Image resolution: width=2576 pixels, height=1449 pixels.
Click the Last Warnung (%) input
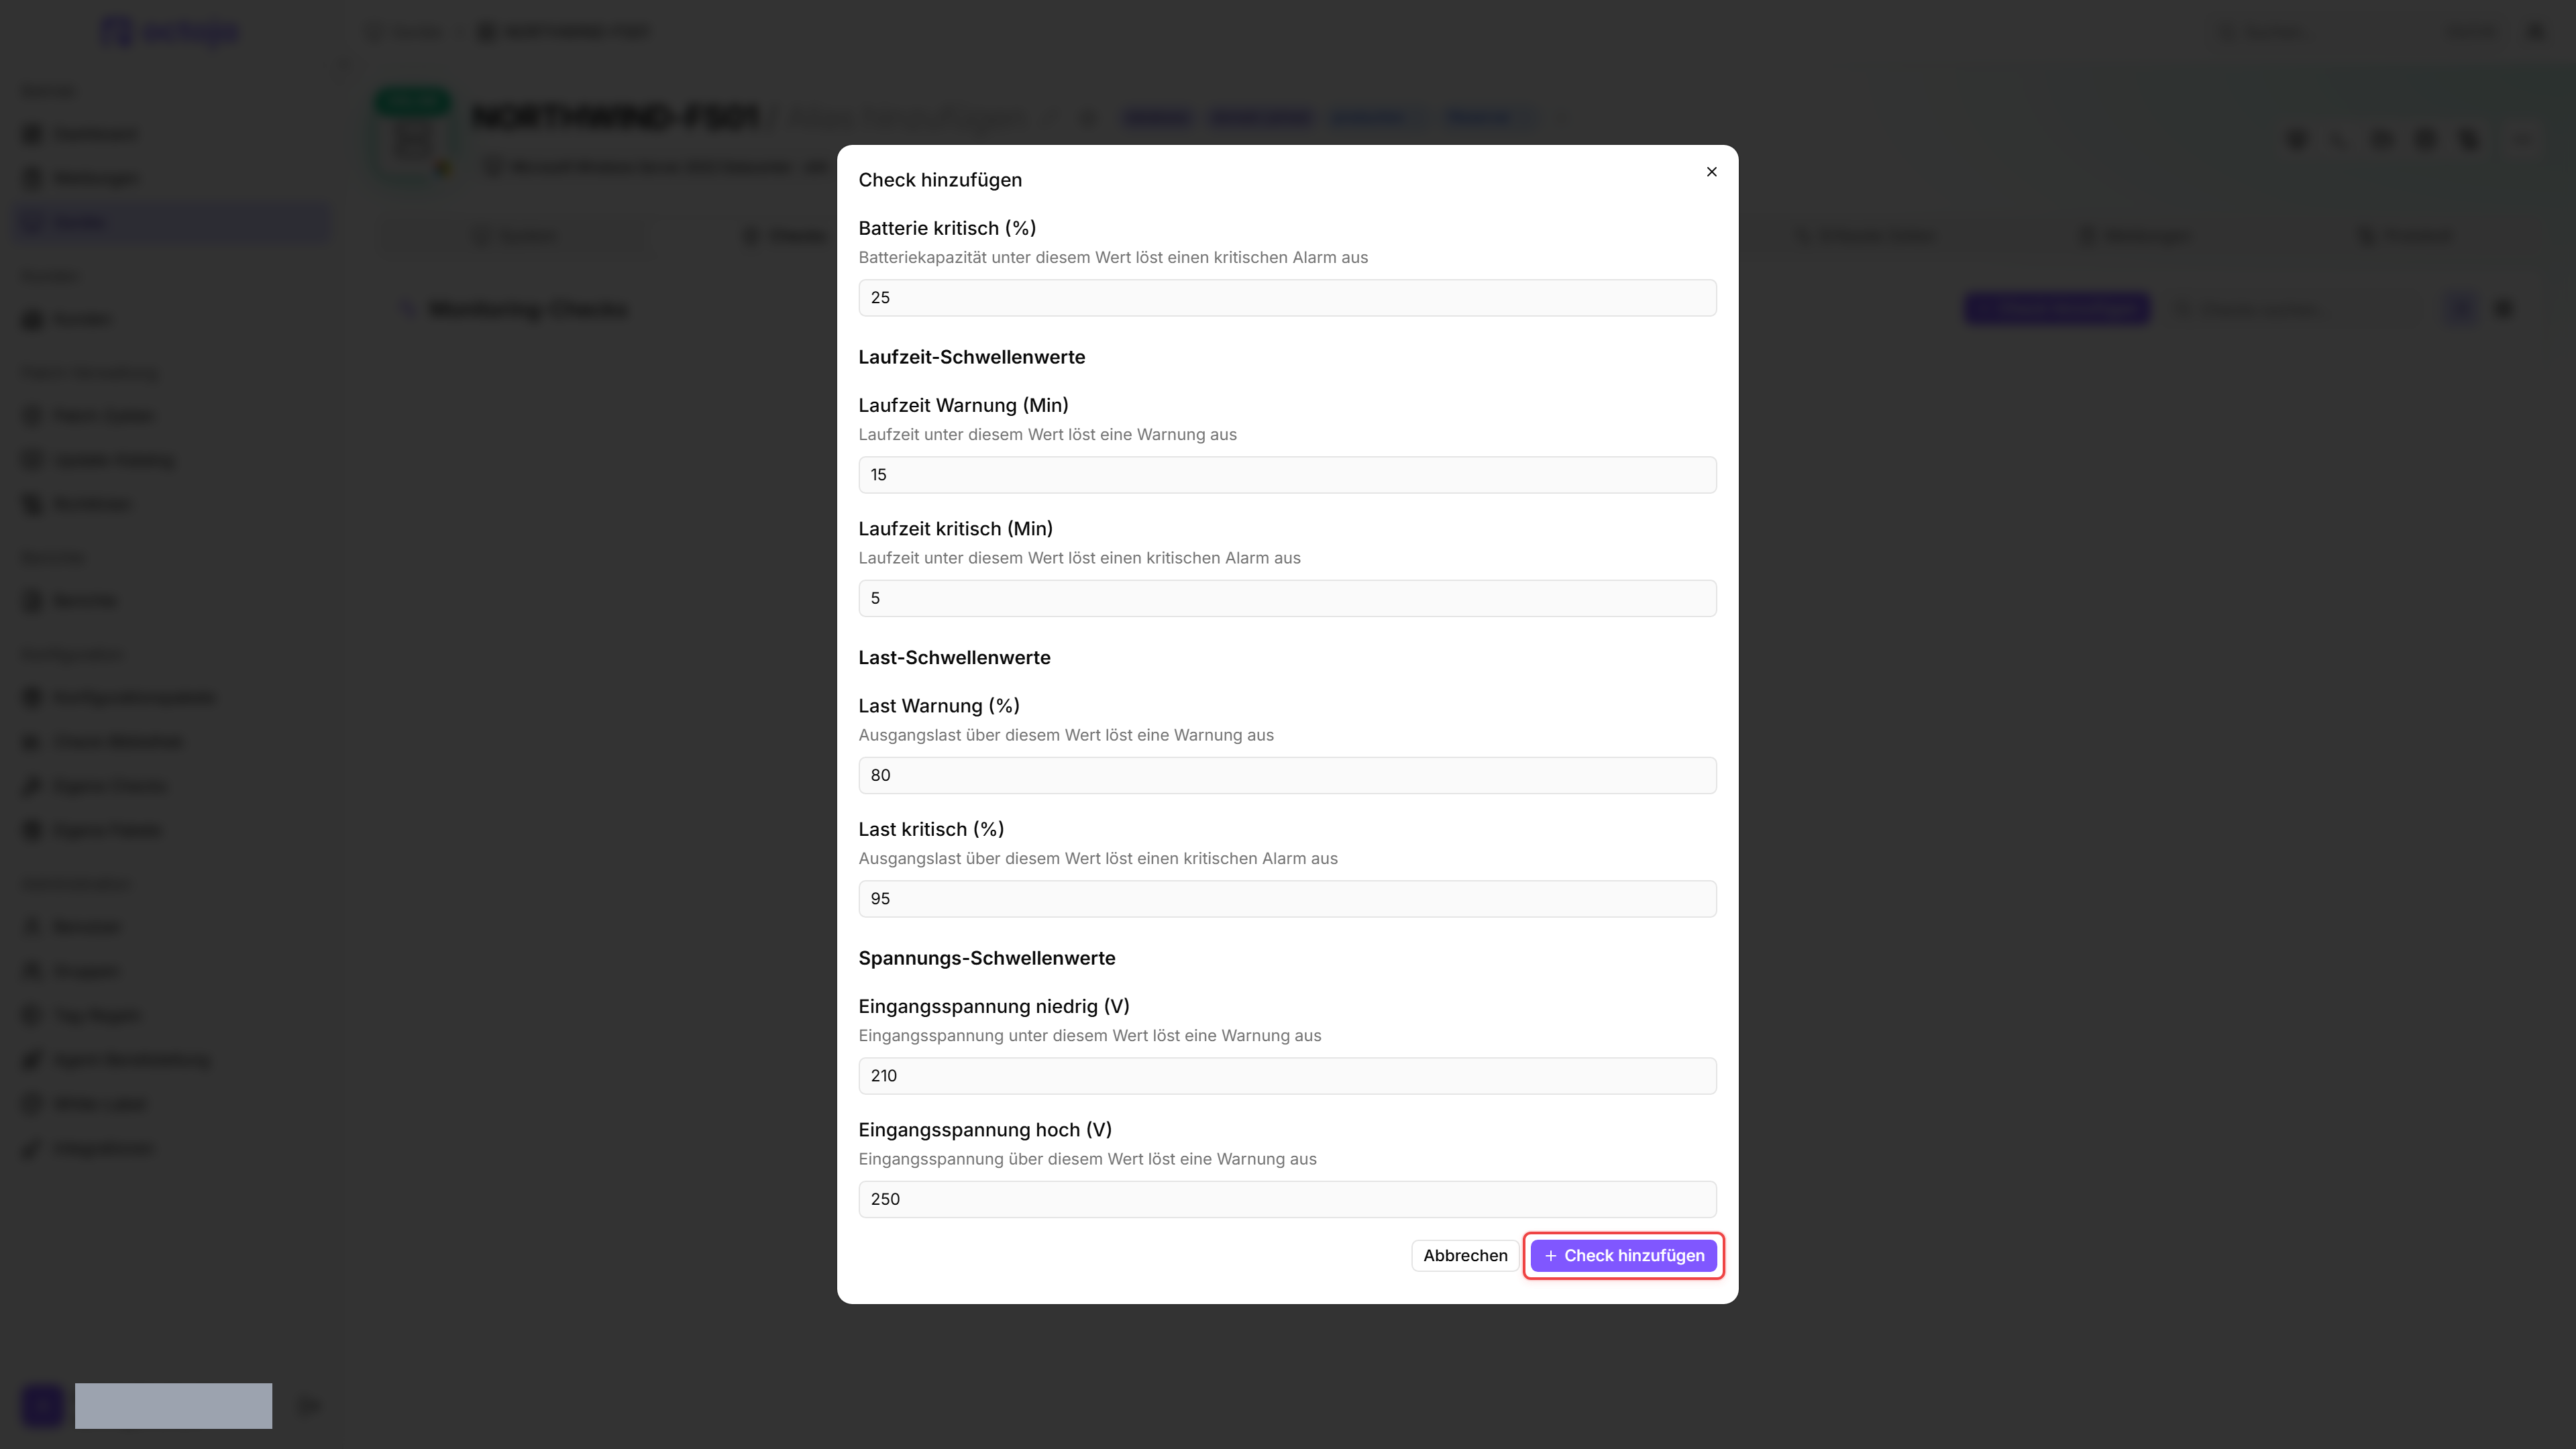point(1287,775)
